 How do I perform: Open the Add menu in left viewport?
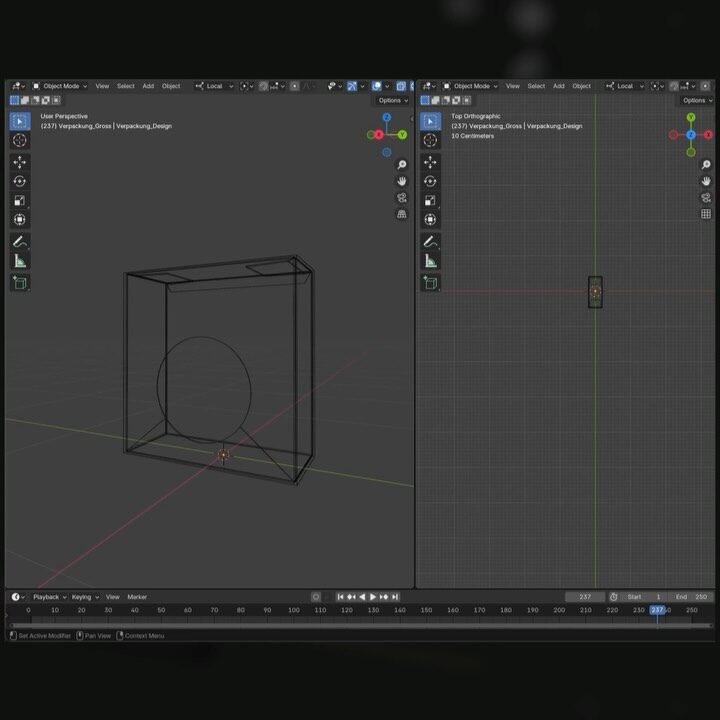(x=148, y=86)
